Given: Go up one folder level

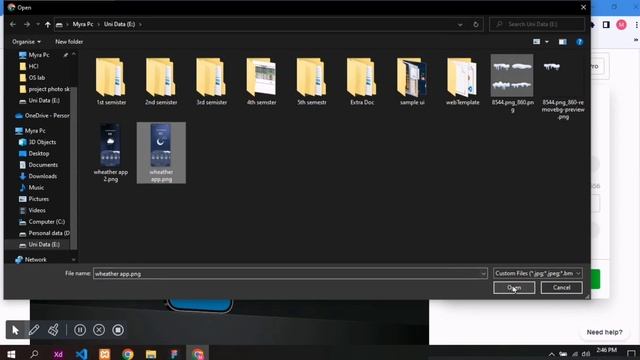Looking at the screenshot, I should pyautogui.click(x=48, y=24).
